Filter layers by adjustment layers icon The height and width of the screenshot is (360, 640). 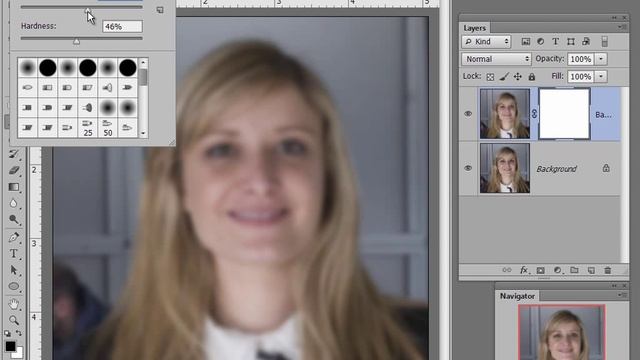pos(540,42)
